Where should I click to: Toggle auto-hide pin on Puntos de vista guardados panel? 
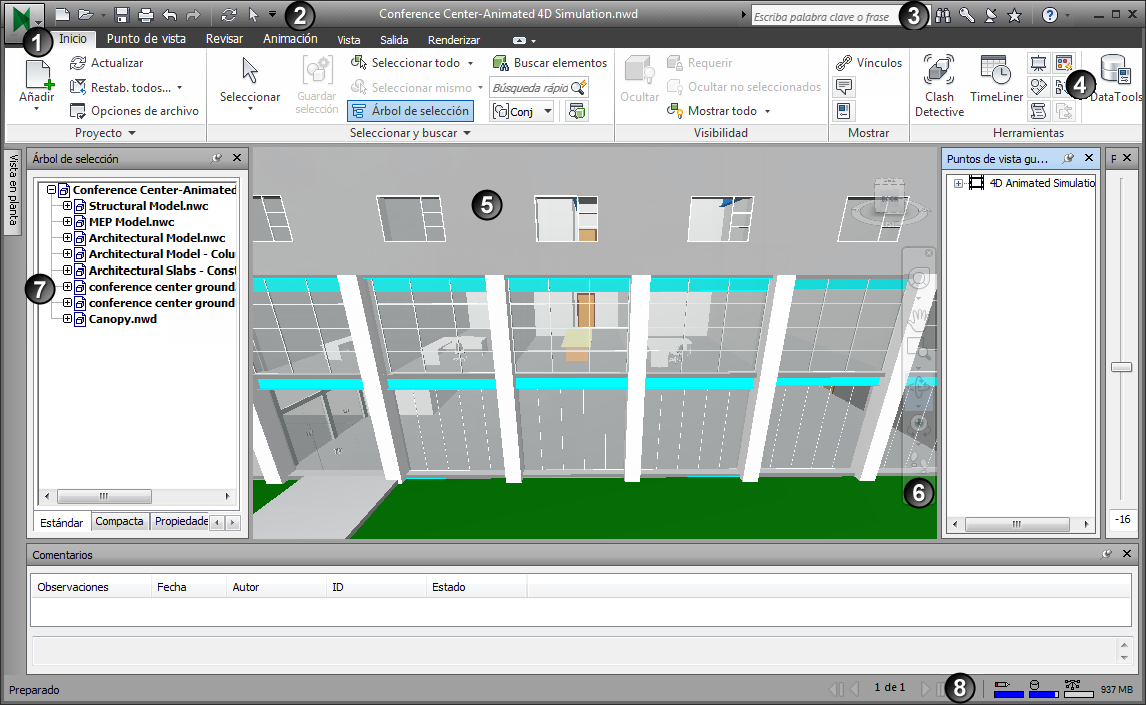click(x=1069, y=158)
